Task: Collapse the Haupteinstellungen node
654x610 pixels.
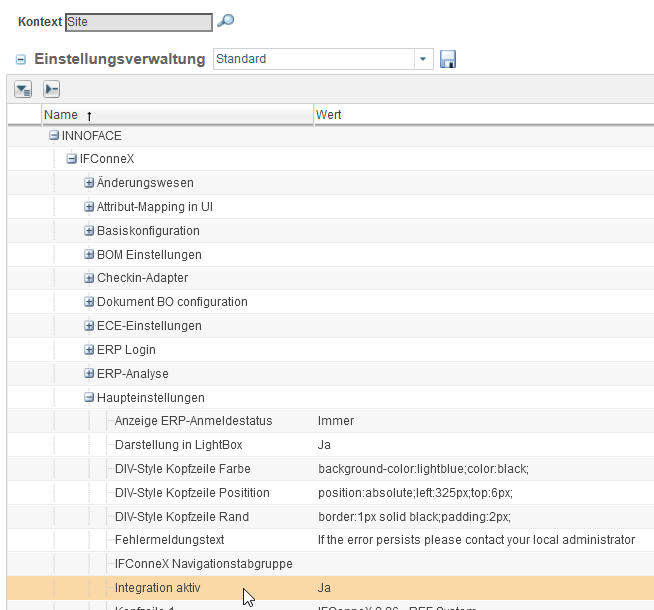Action: click(89, 398)
